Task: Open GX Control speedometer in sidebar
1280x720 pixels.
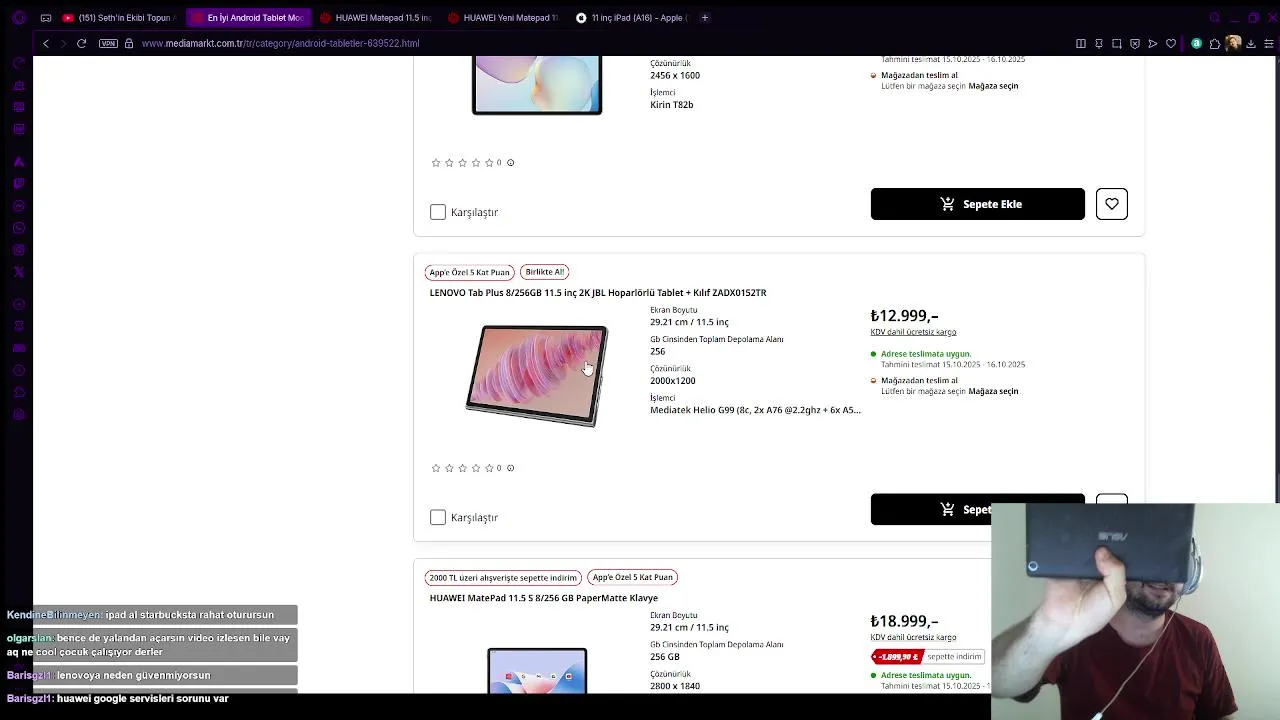Action: click(18, 63)
